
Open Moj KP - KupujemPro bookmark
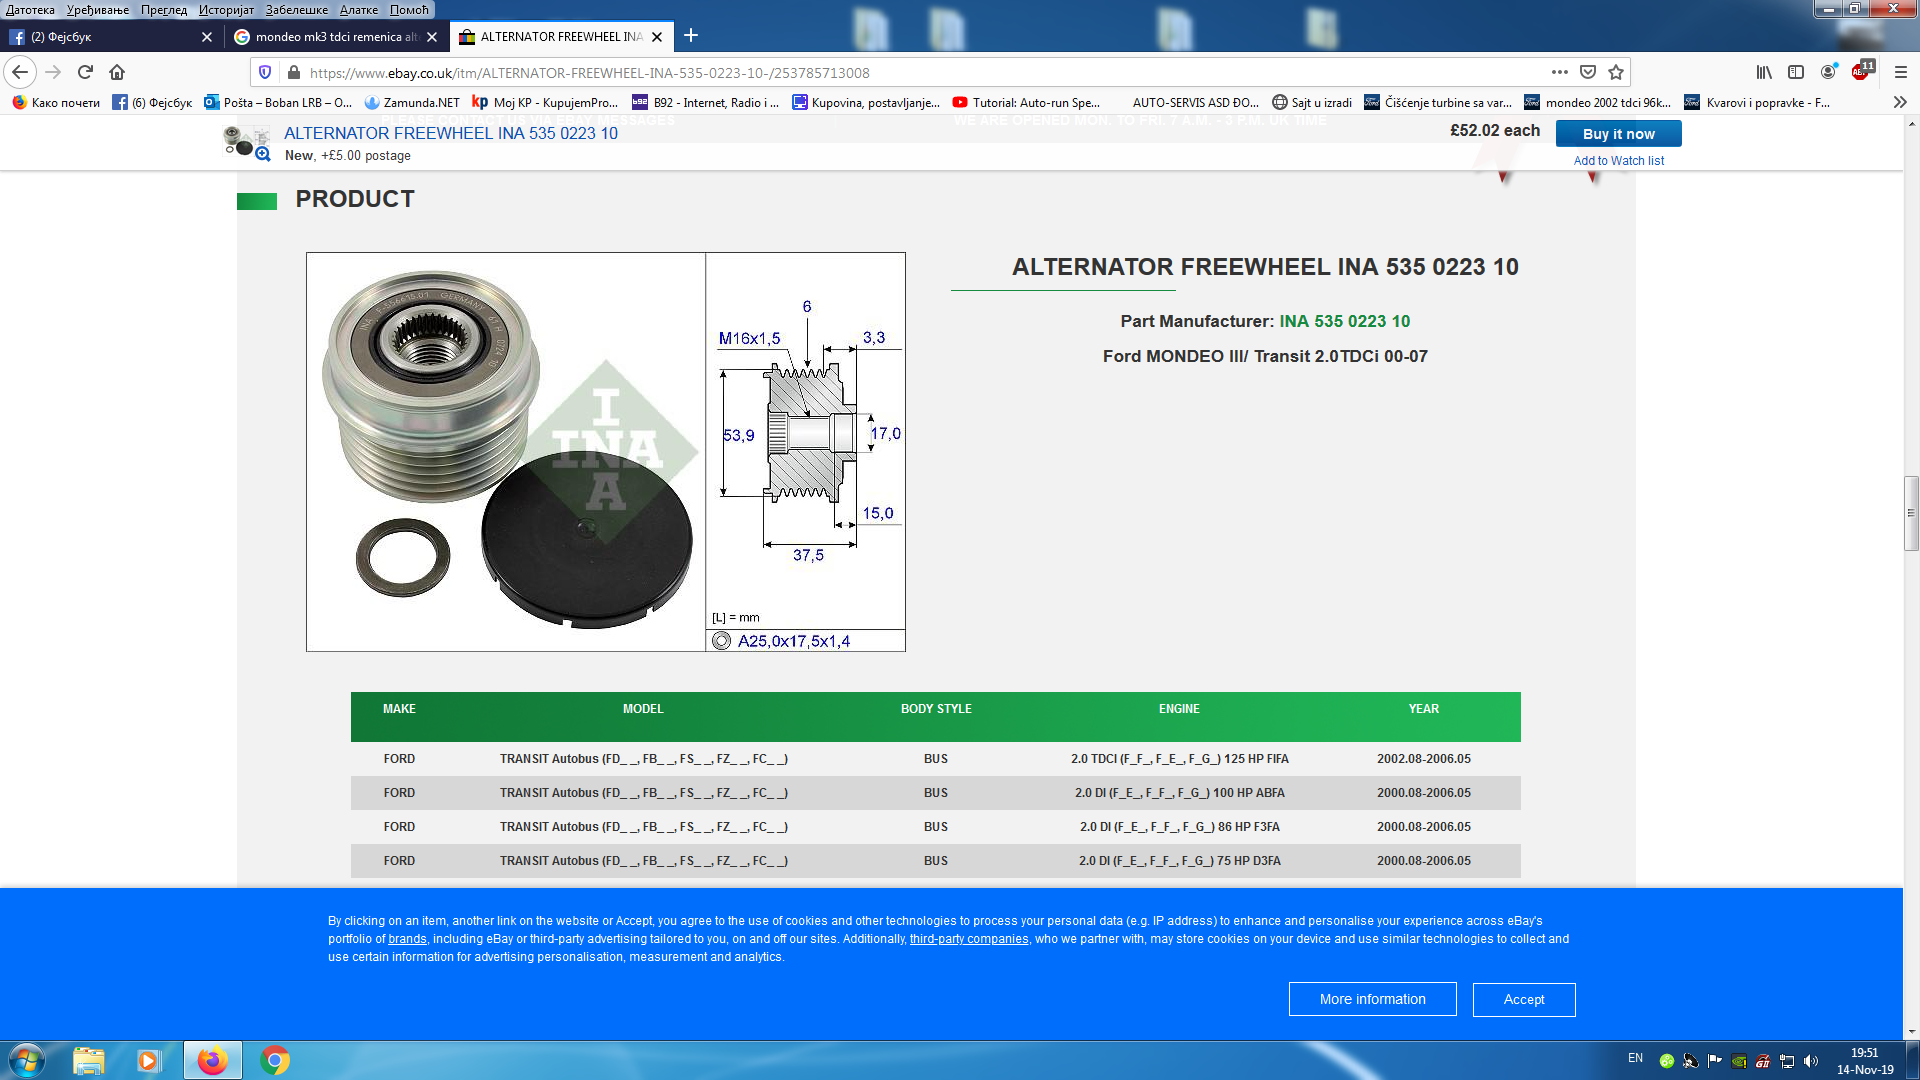(x=545, y=102)
